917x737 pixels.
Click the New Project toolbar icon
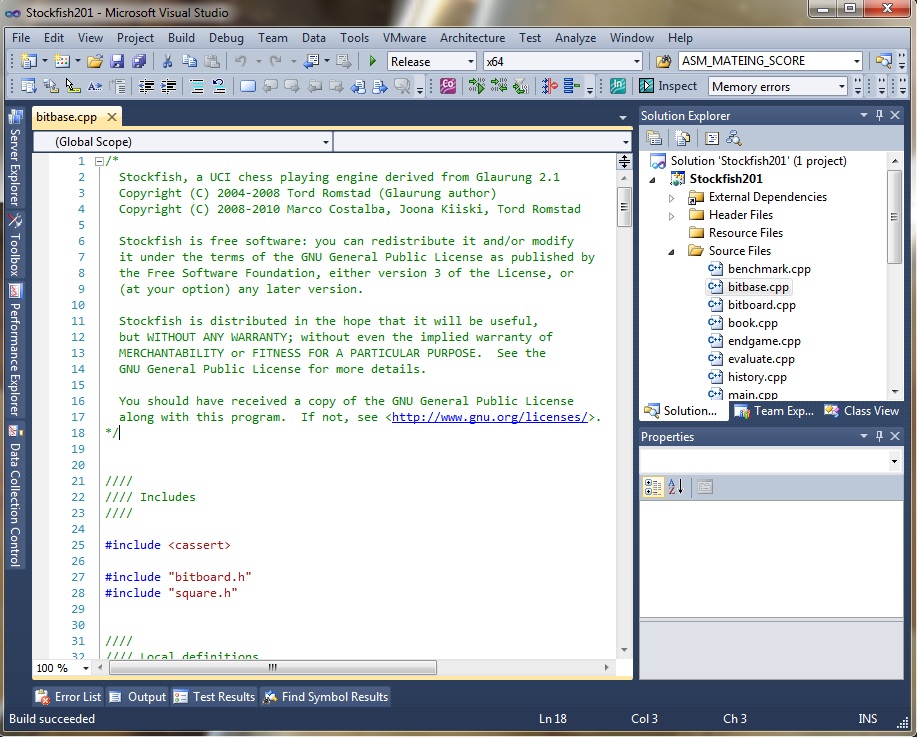(x=28, y=61)
